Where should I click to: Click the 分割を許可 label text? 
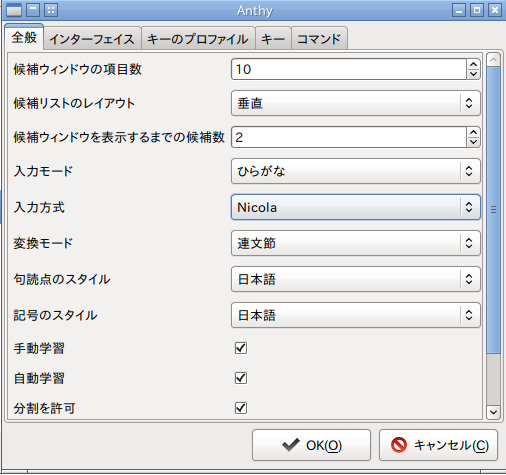[x=44, y=408]
